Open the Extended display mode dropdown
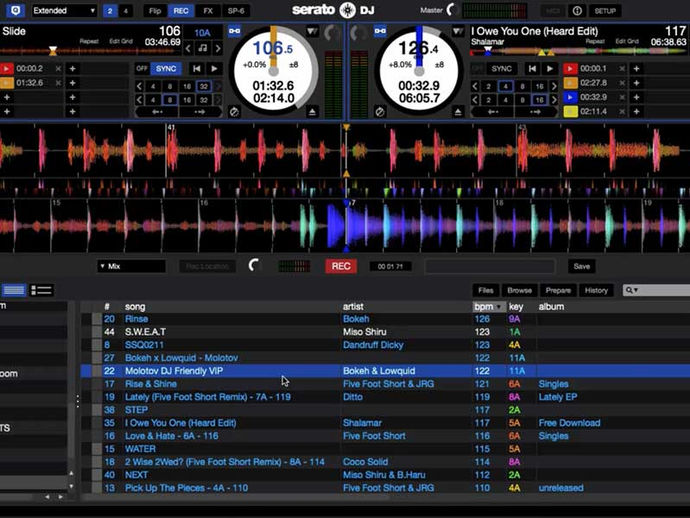 pyautogui.click(x=64, y=11)
